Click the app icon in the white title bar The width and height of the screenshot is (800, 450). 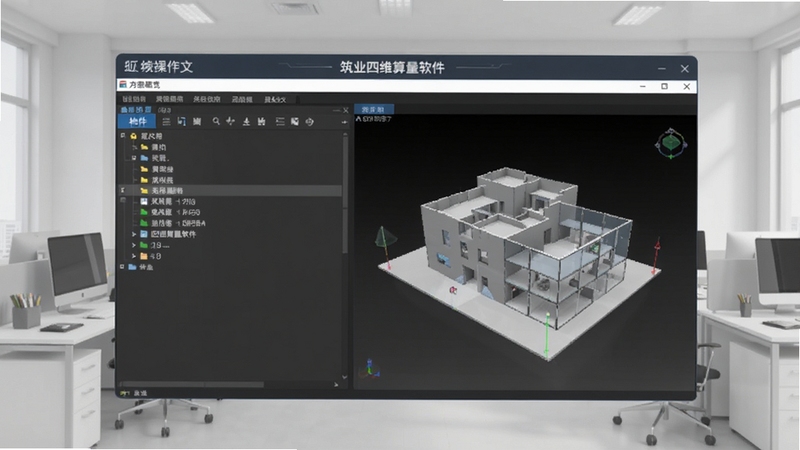(123, 84)
